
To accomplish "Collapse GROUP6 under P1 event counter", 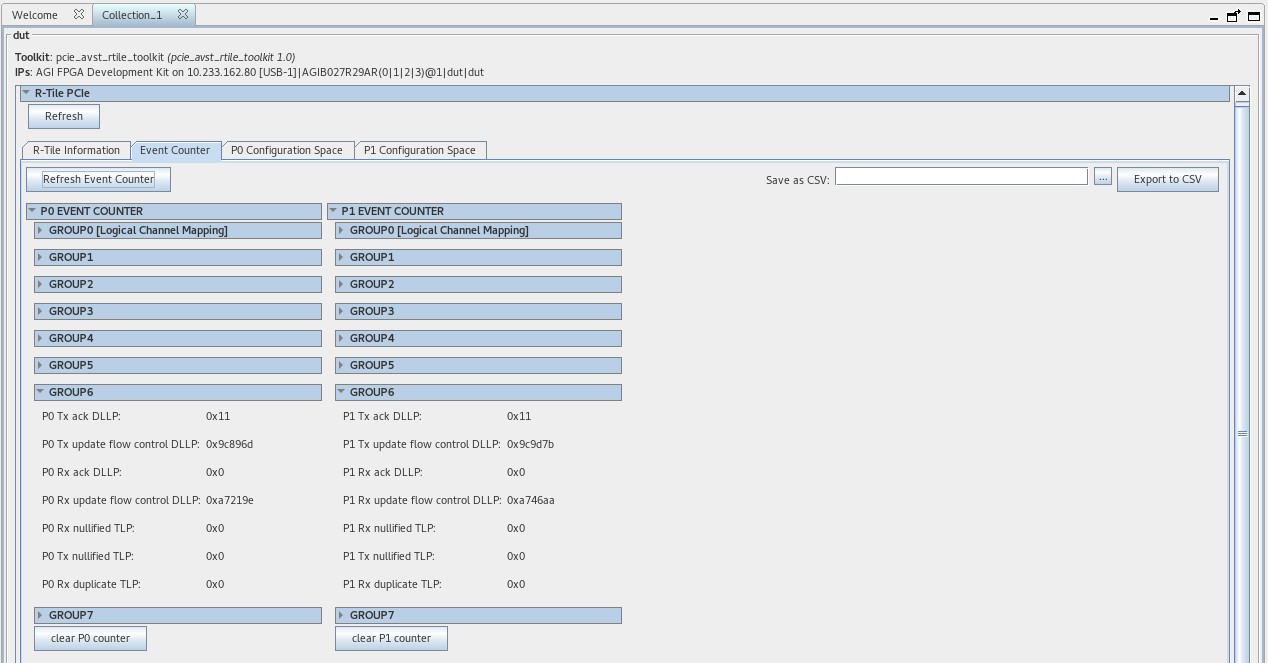I will tap(341, 392).
